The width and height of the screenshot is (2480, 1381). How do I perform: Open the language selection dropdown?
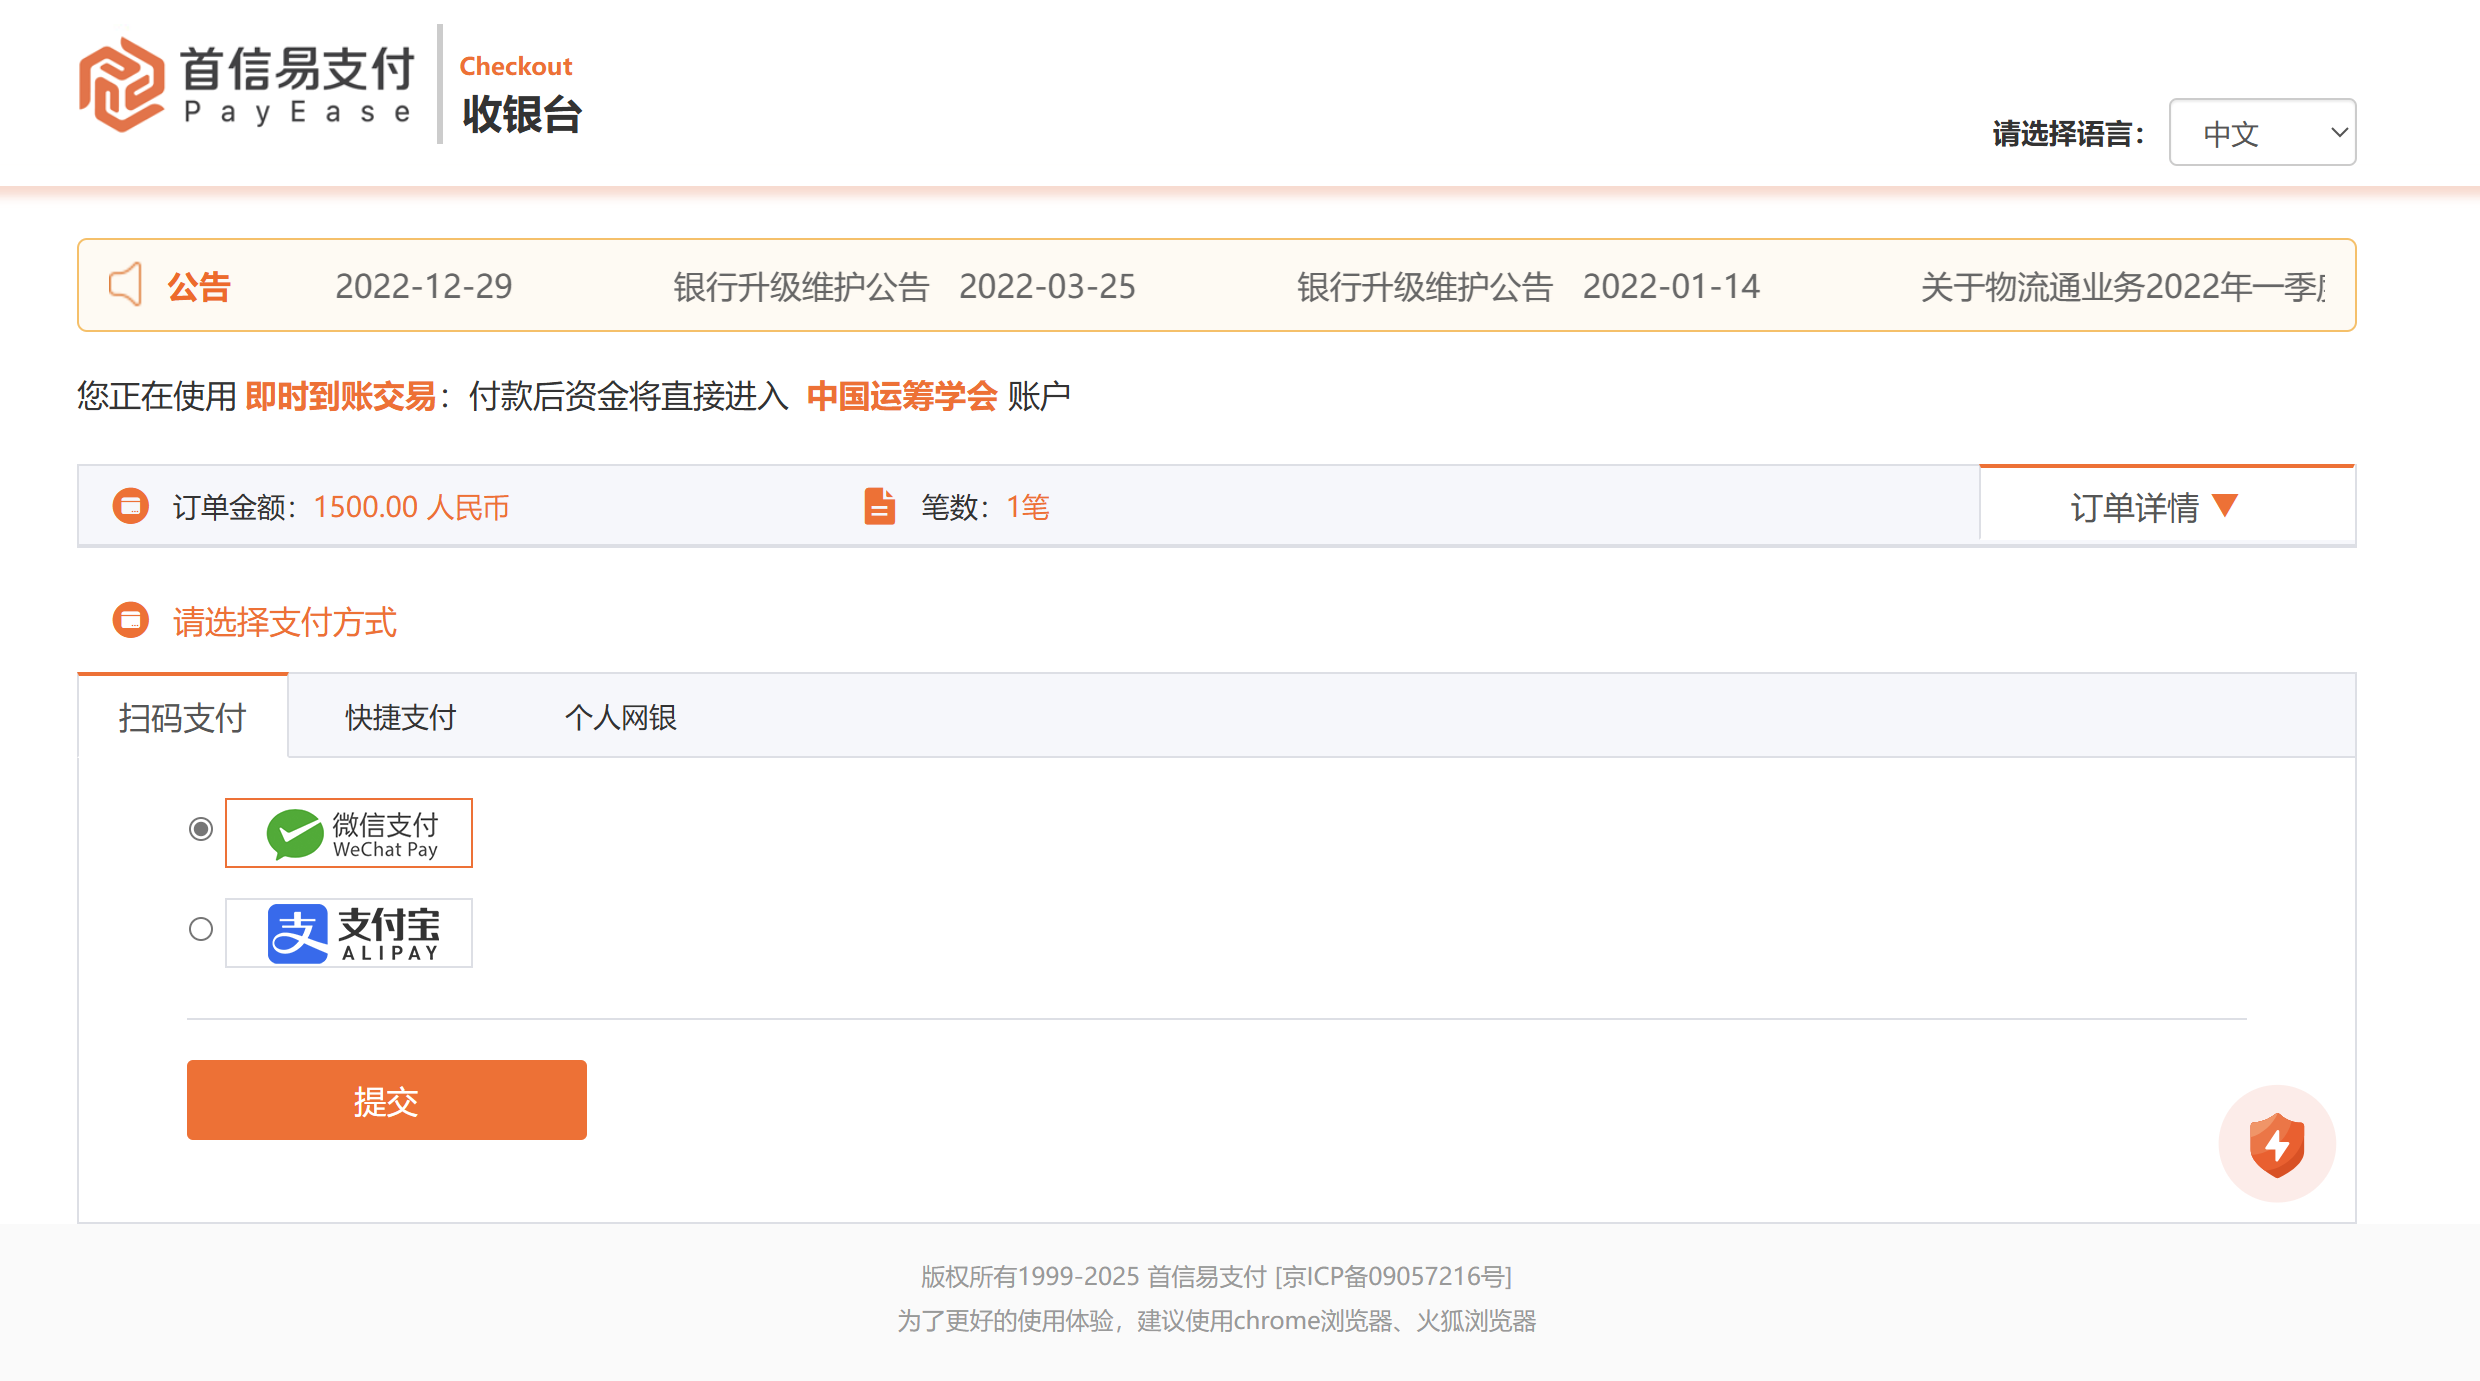[x=2262, y=132]
